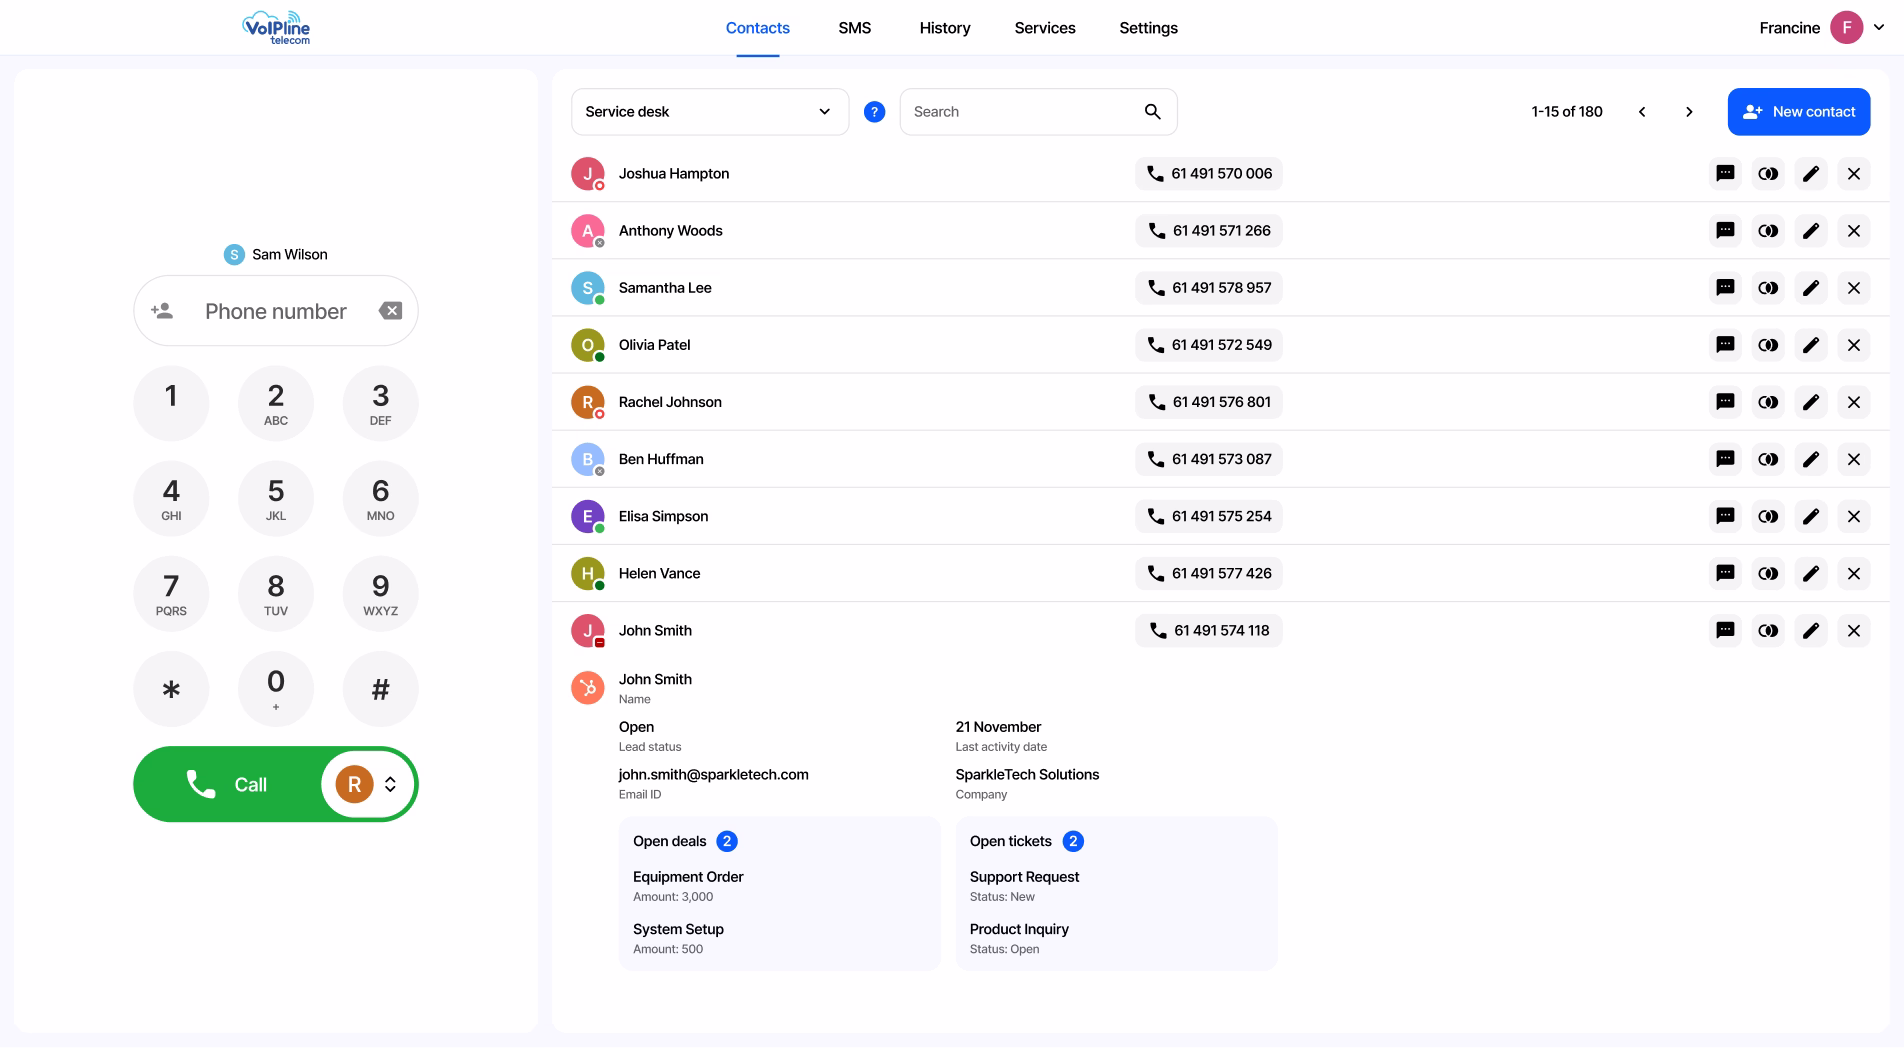The image size is (1904, 1048).
Task: Click the john.smith@sparkletech.com email
Action: pos(713,775)
